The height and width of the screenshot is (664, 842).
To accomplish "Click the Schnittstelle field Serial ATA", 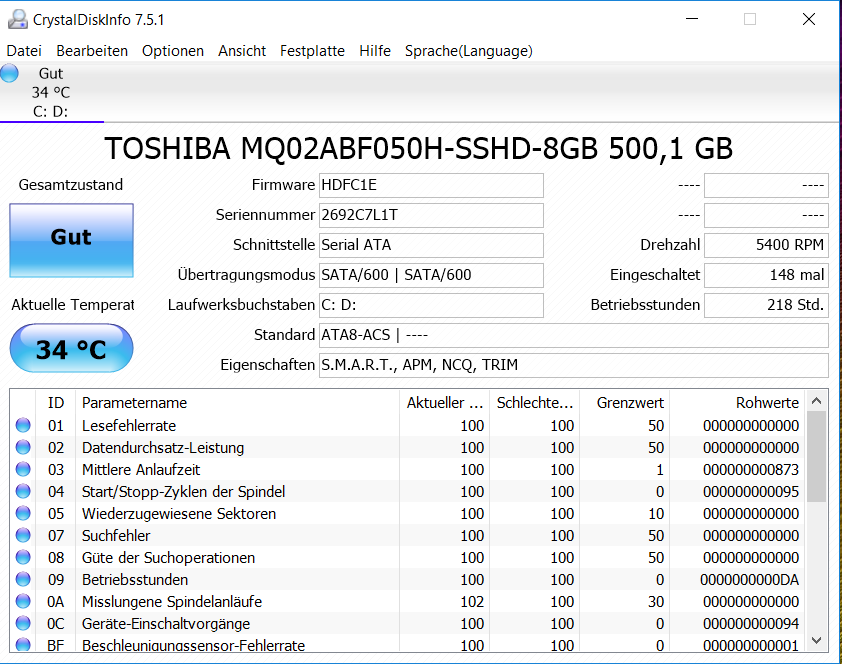I will 431,245.
